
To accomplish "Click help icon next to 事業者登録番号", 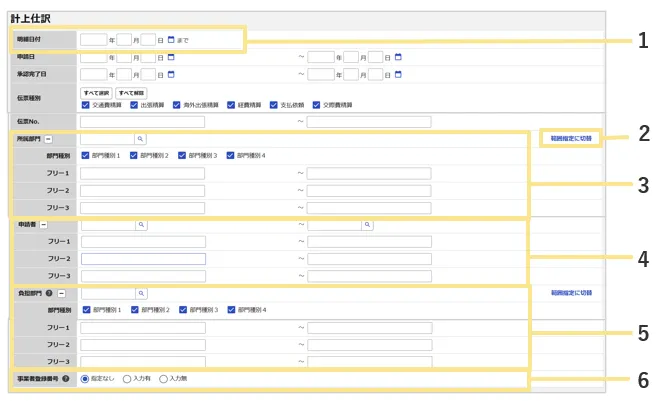I will [x=65, y=379].
